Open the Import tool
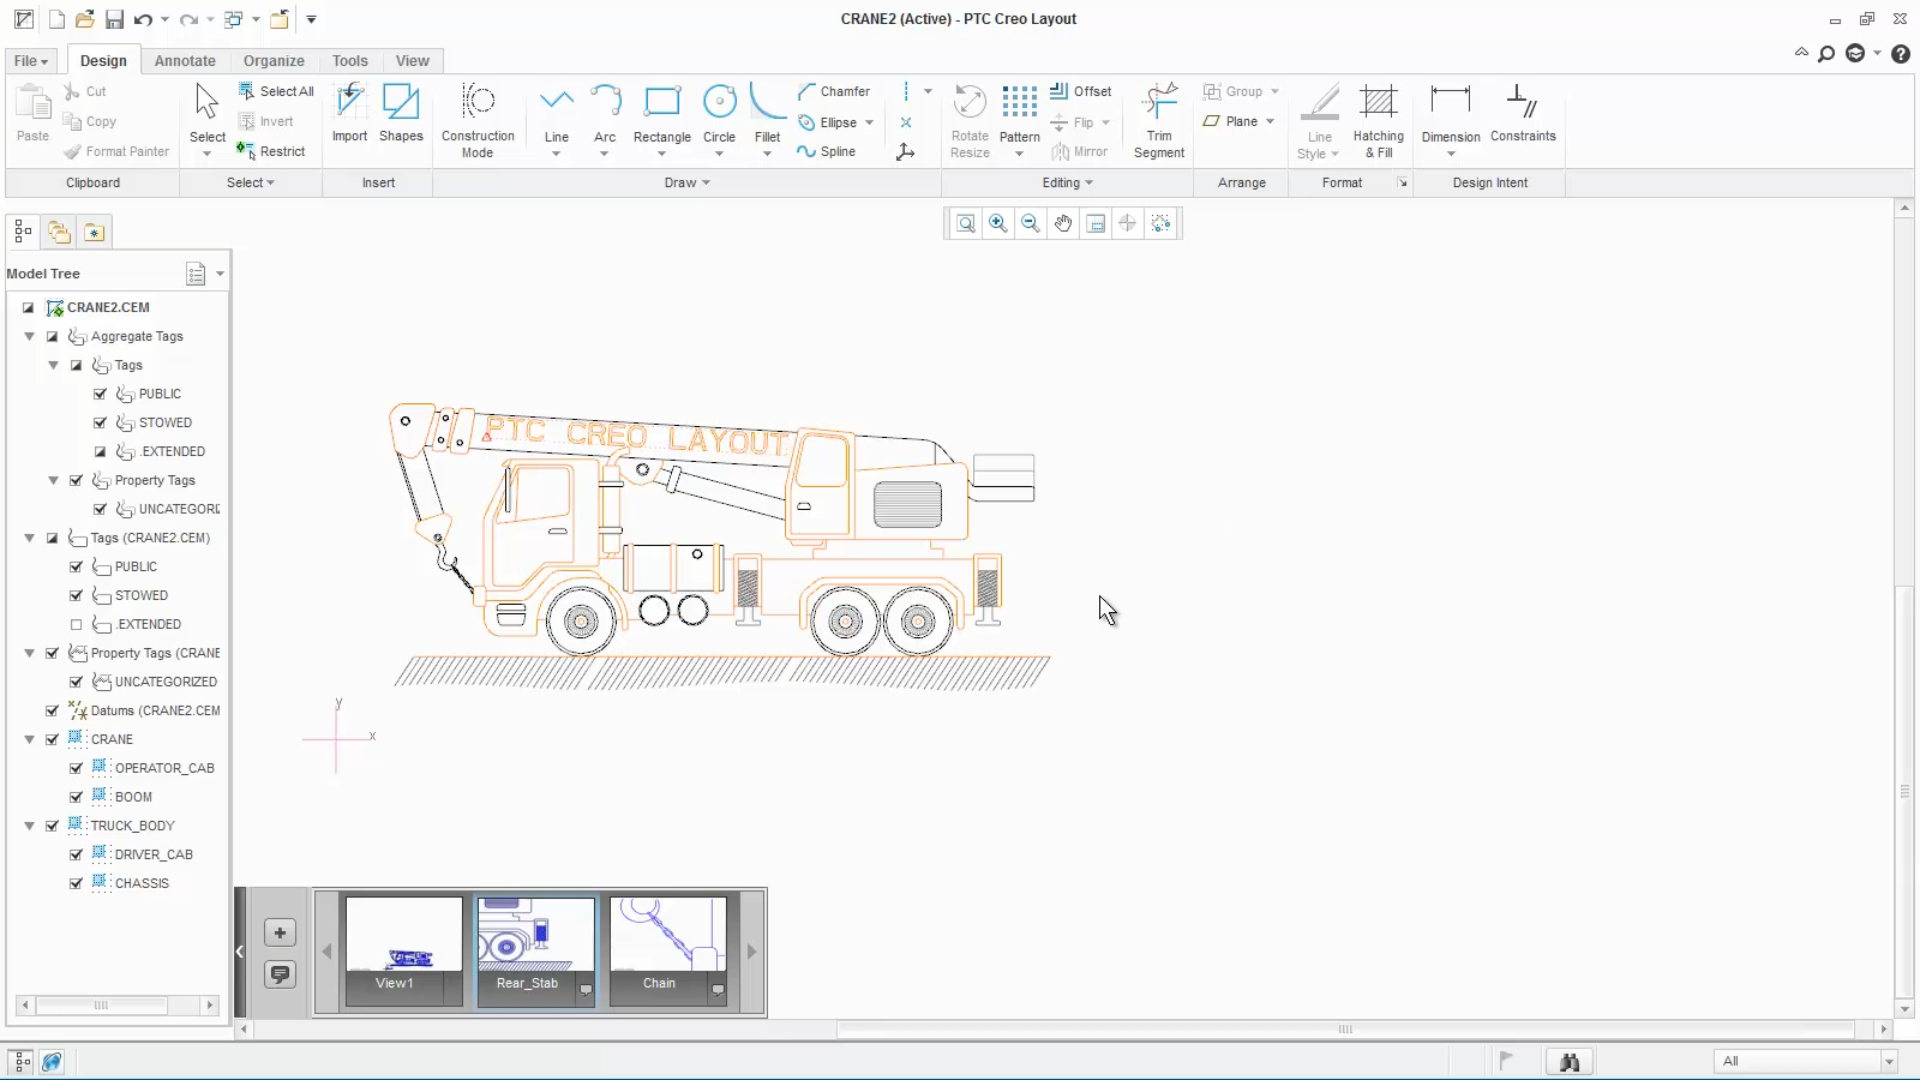 [x=350, y=113]
